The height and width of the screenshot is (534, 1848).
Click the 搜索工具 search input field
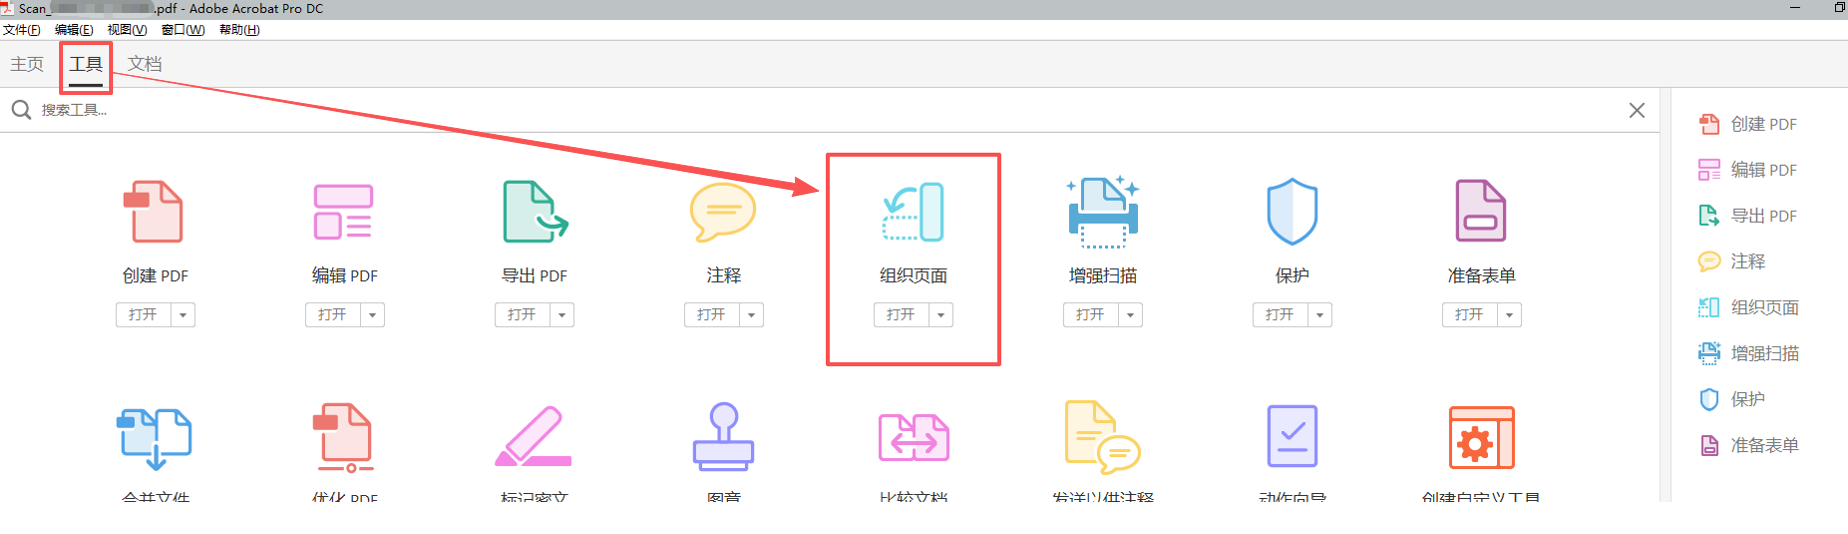point(830,110)
